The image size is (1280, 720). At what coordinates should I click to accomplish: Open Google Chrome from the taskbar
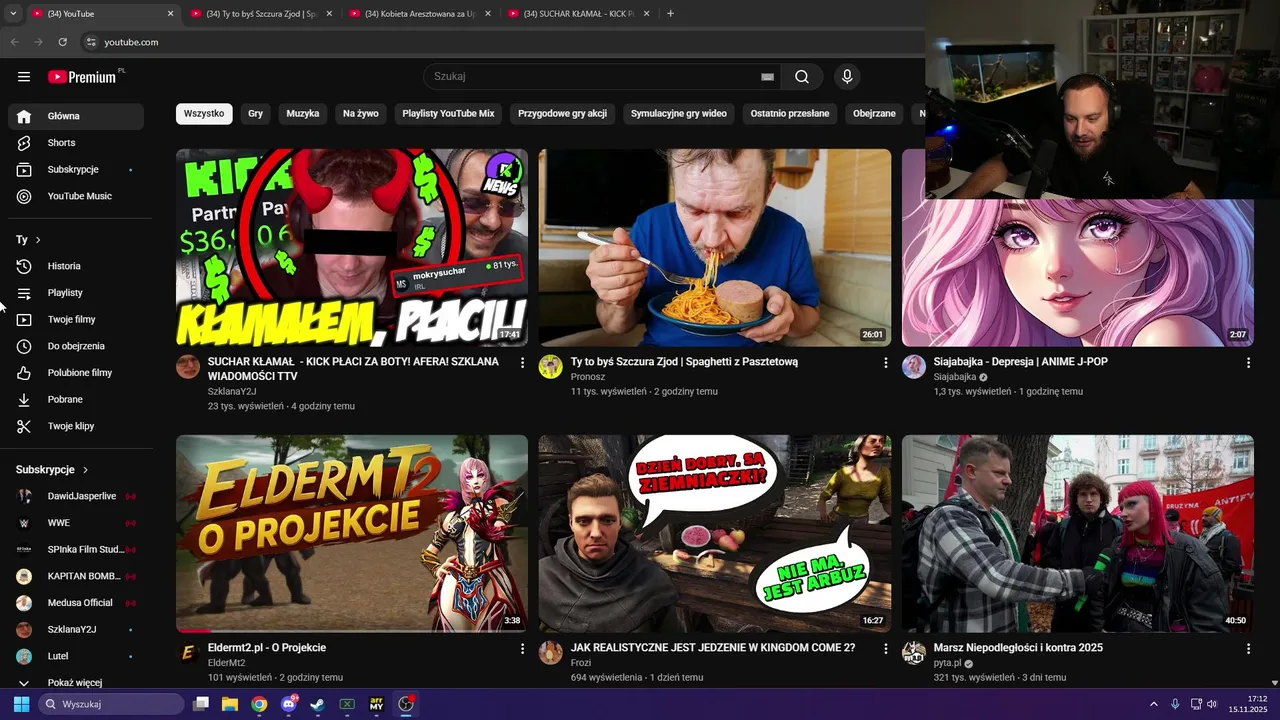click(x=259, y=704)
